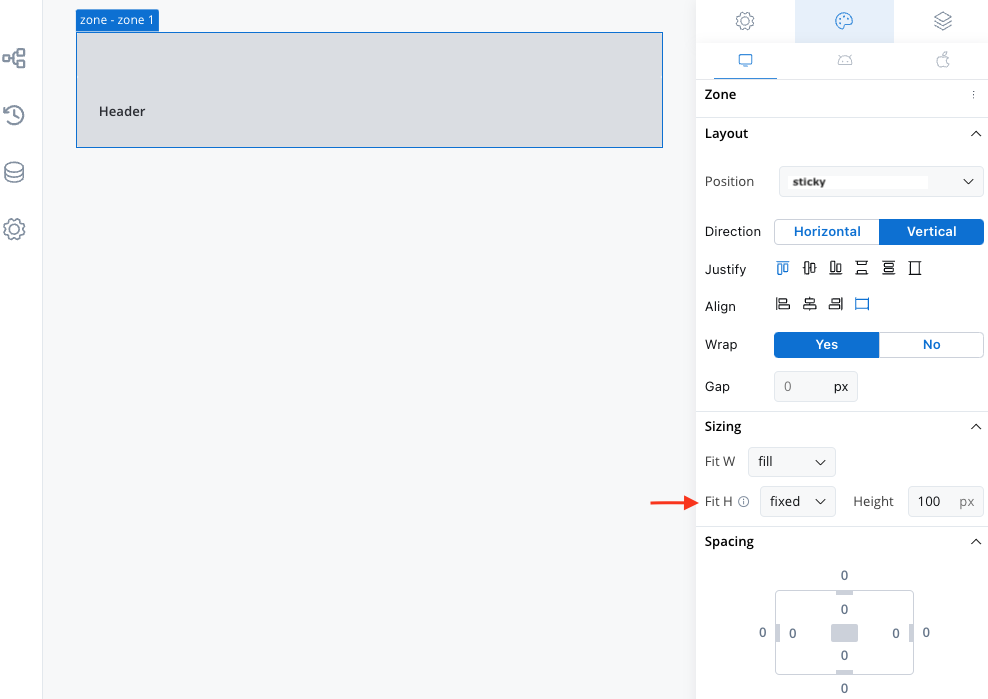Click the top padding value
Image resolution: width=988 pixels, height=699 pixels.
click(x=844, y=609)
